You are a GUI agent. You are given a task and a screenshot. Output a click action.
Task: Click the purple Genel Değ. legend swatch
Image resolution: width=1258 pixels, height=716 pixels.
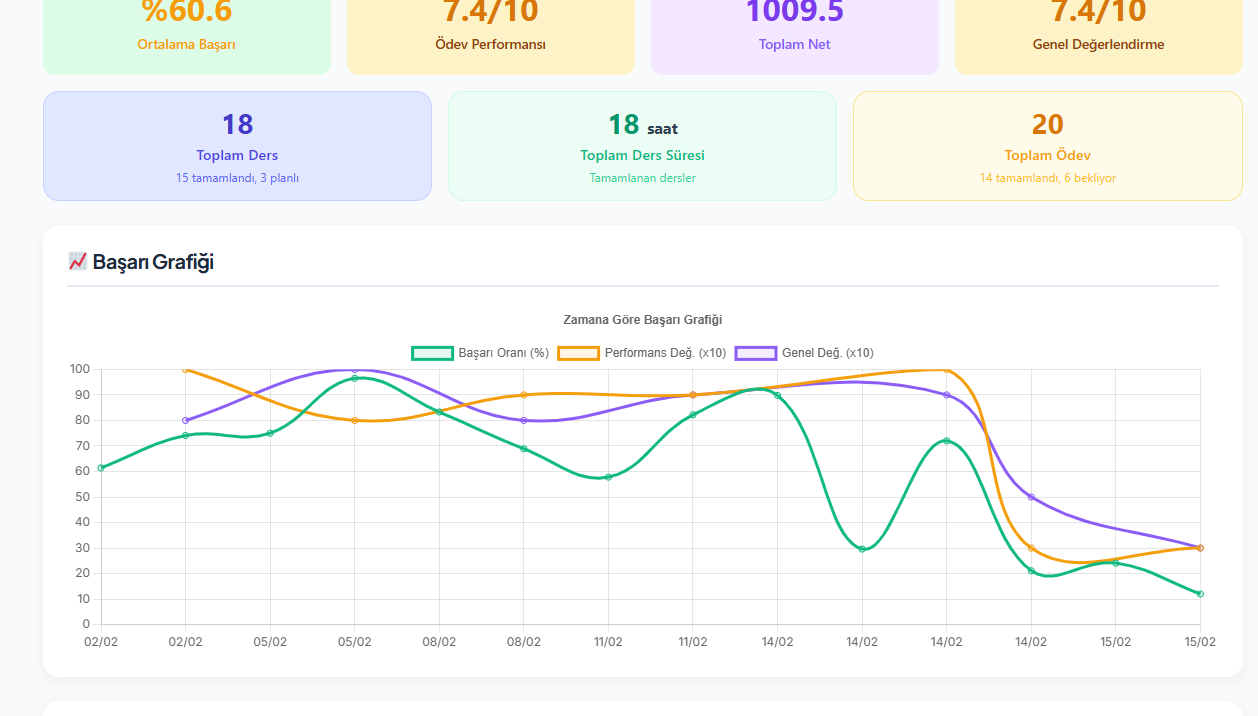tap(755, 353)
